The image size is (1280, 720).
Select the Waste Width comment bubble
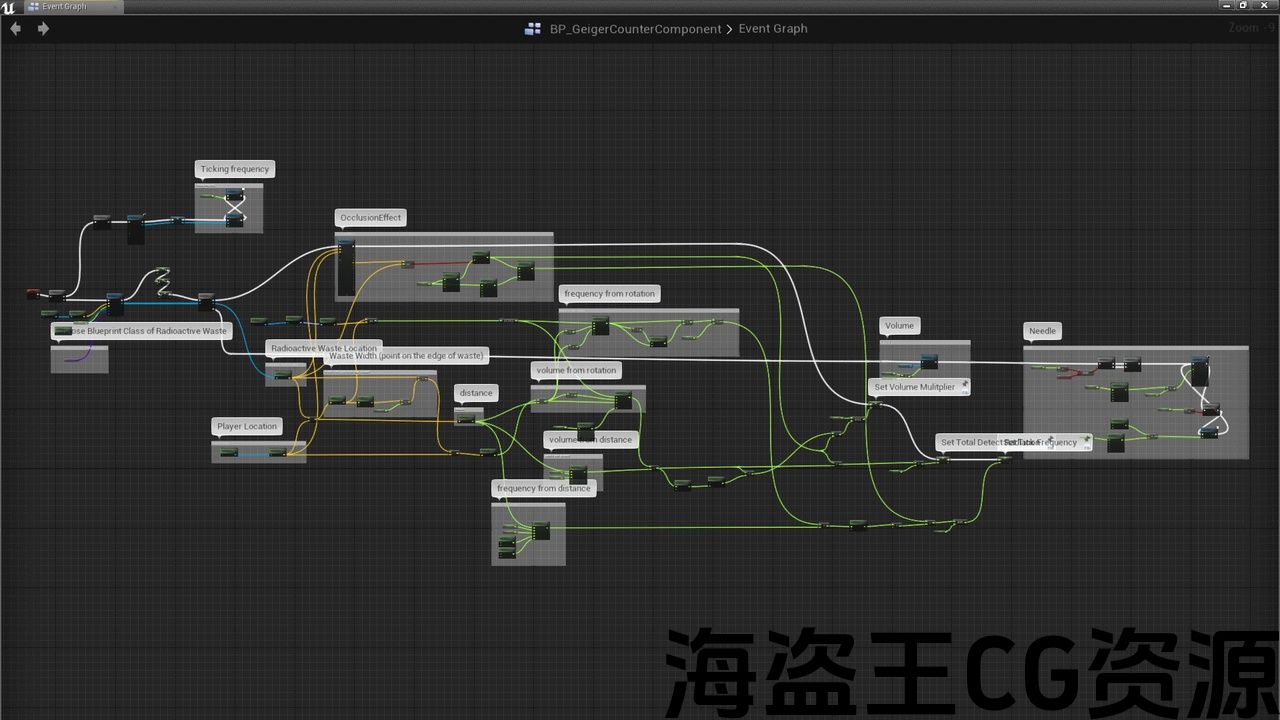[406, 356]
